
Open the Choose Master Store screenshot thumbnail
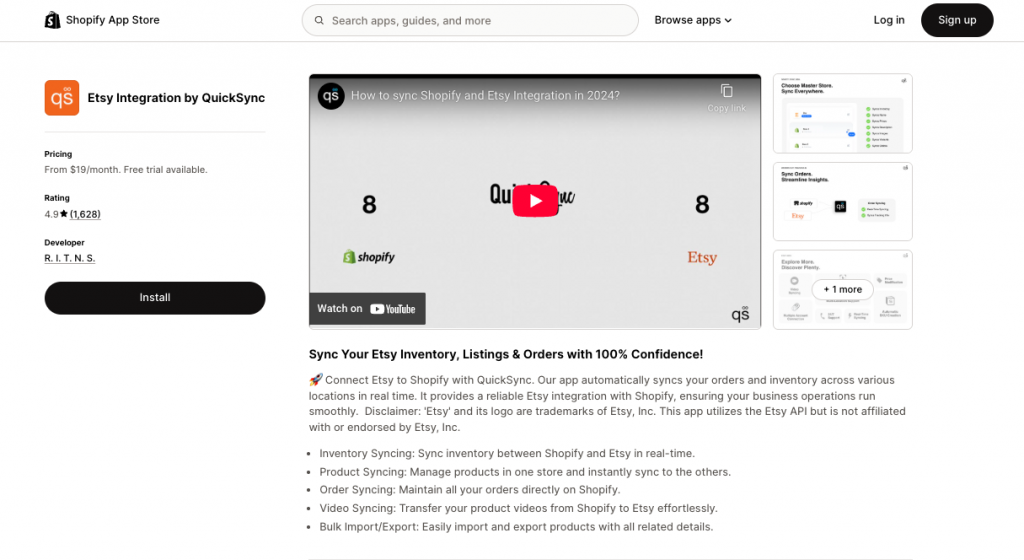pos(842,114)
